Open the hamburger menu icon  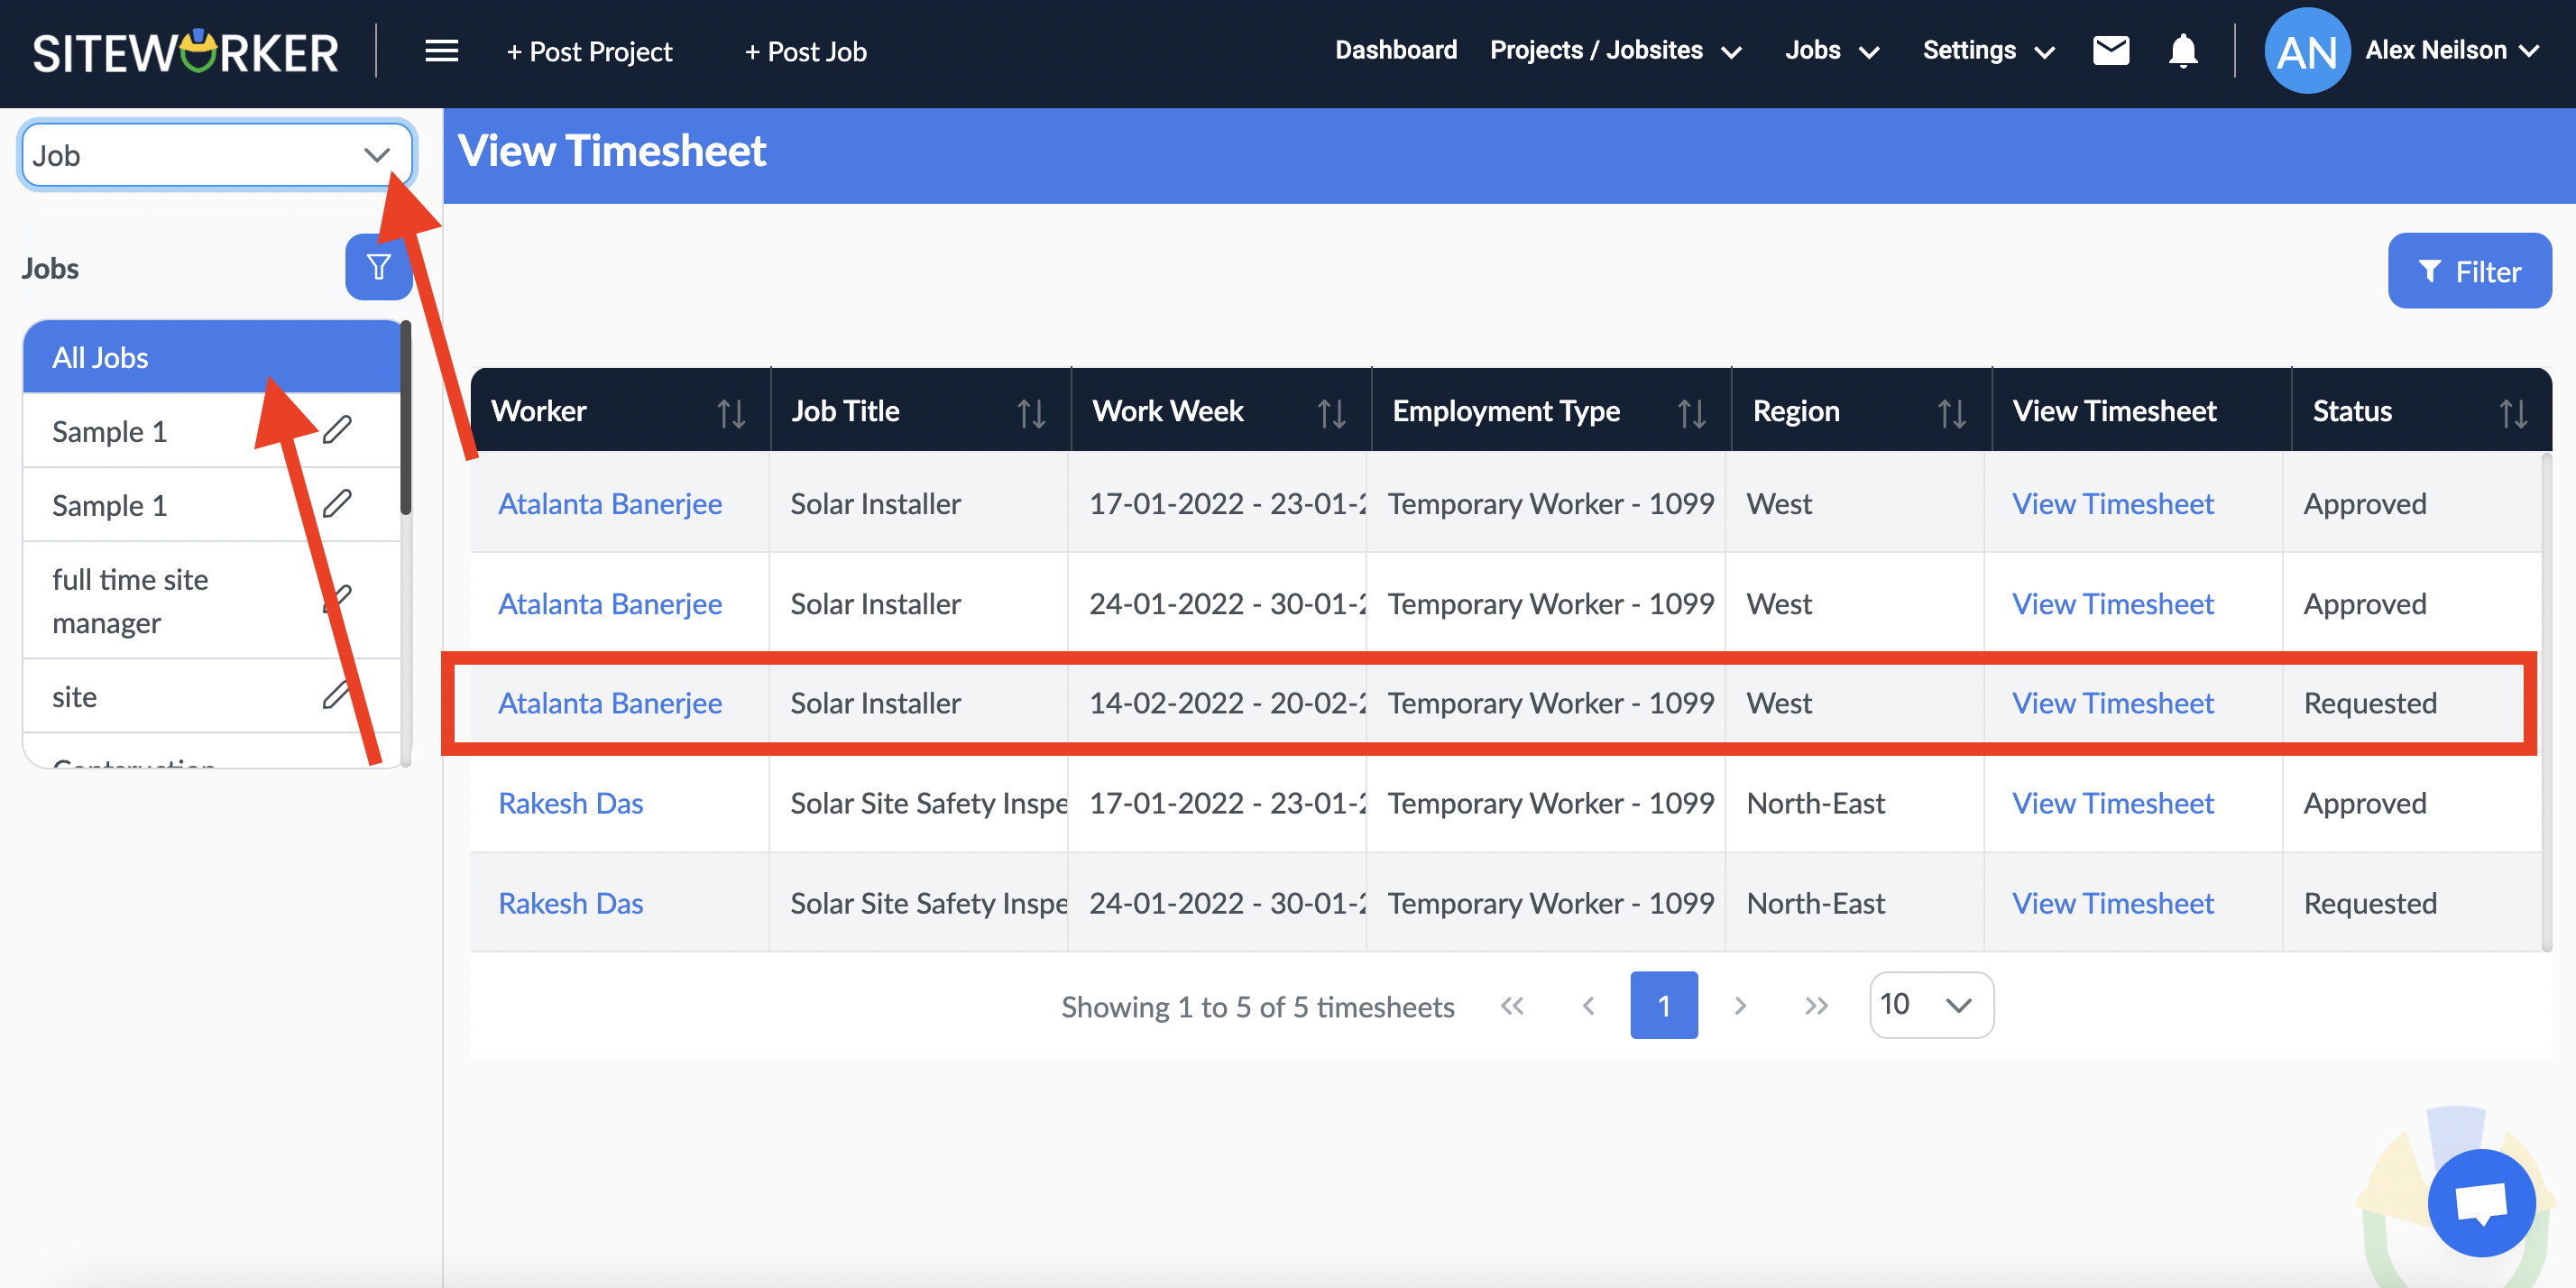pyautogui.click(x=441, y=51)
